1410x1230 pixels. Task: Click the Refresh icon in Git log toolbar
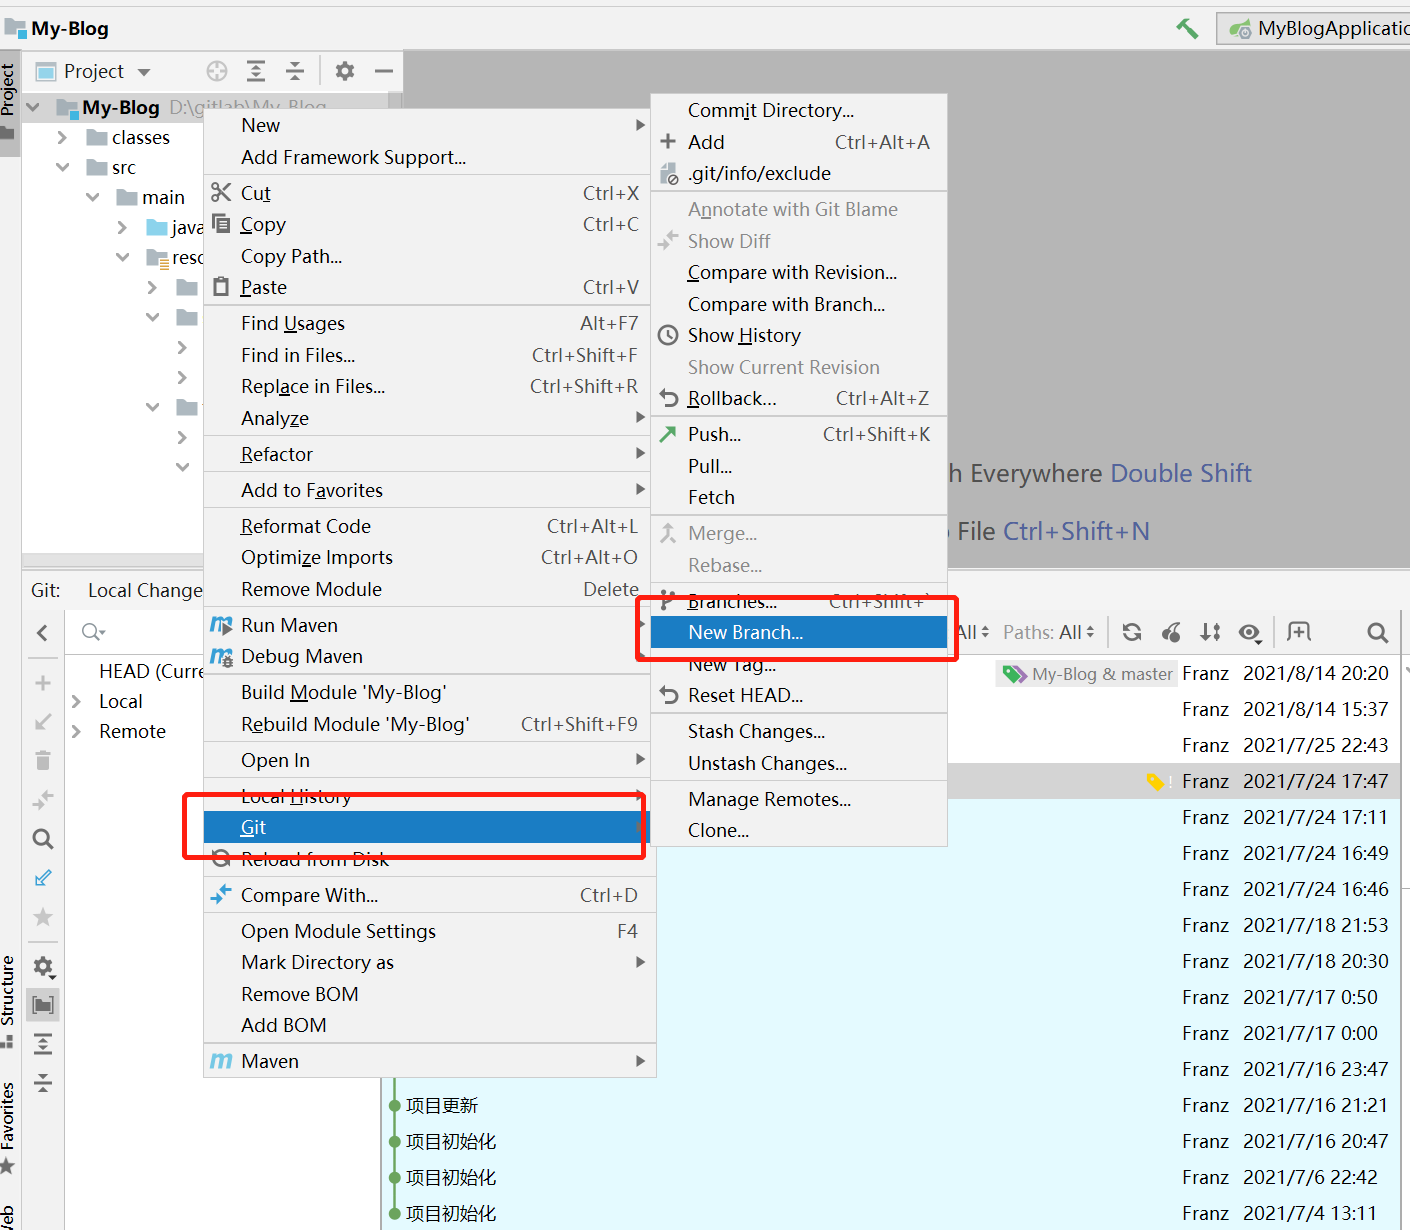(x=1132, y=632)
